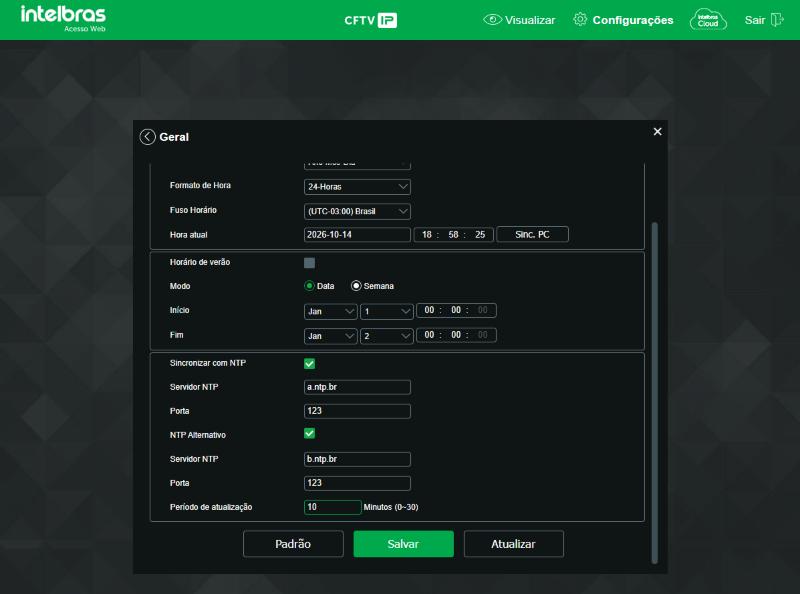Click the alternative NTP Porta field

pos(357,483)
